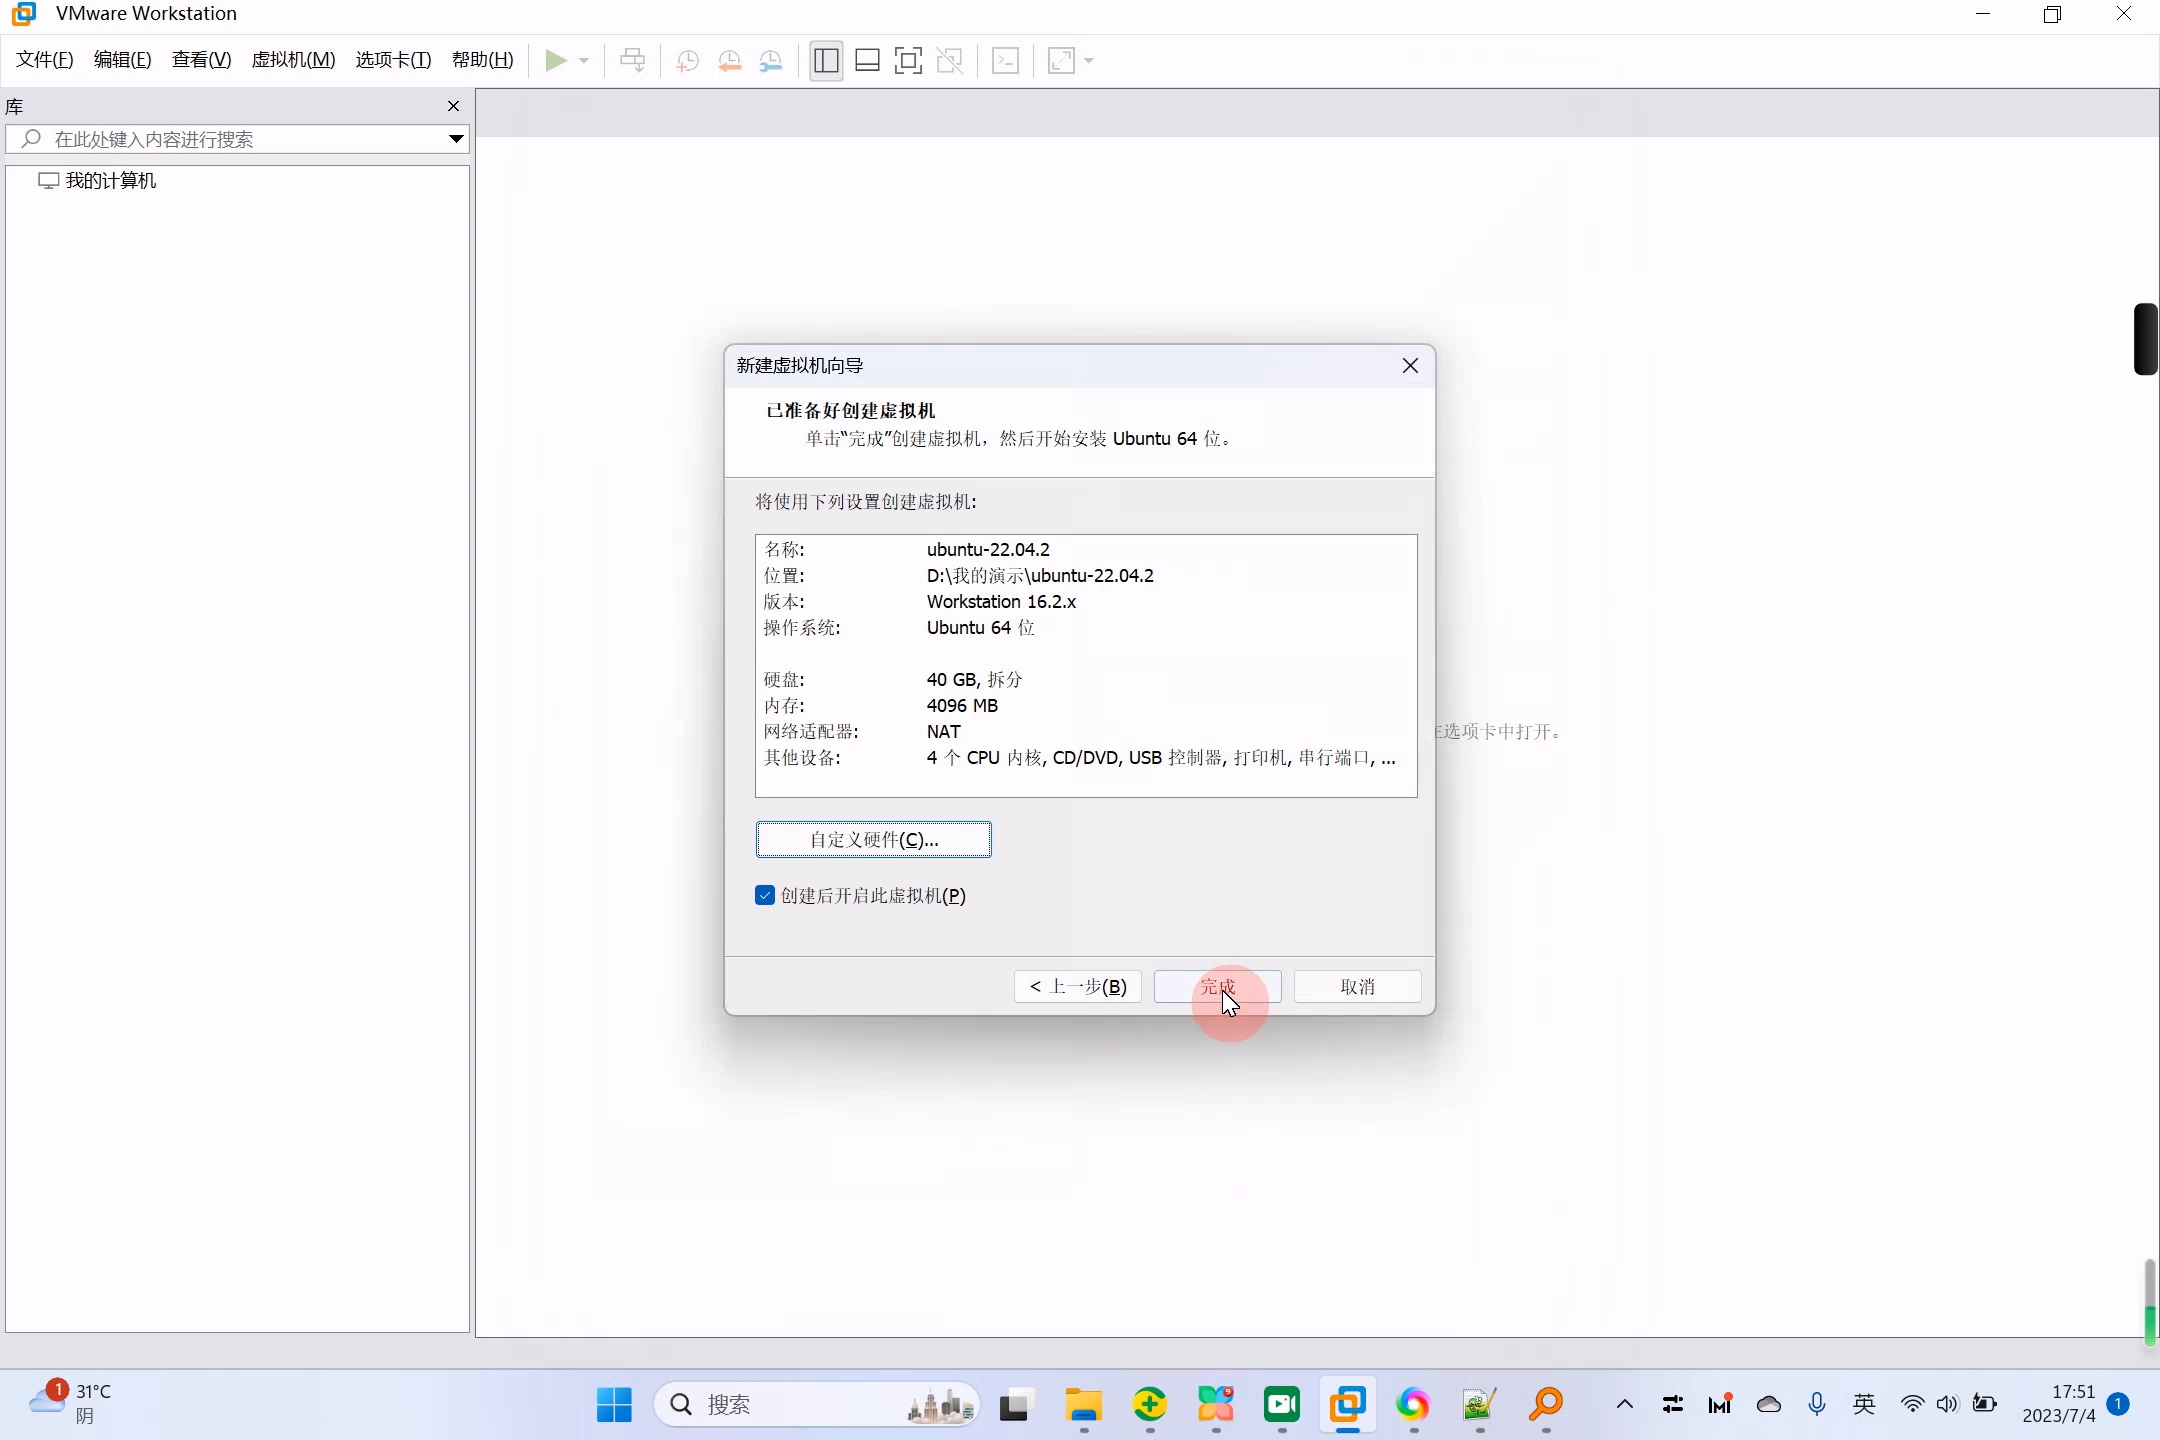The image size is (2160, 1440).
Task: Open the 虚拟机(M) menu
Action: coord(293,60)
